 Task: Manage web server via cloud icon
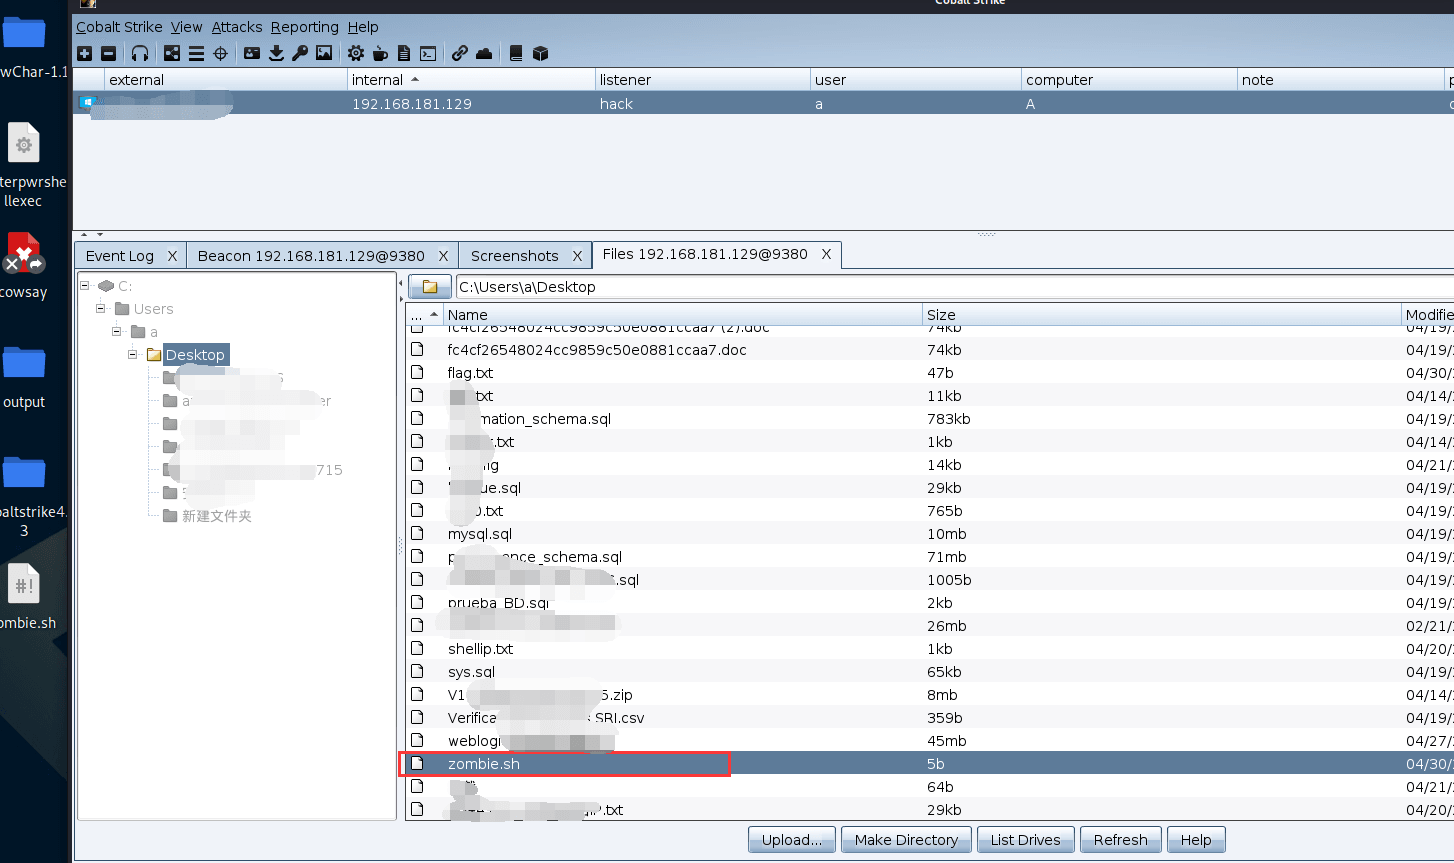pyautogui.click(x=484, y=53)
